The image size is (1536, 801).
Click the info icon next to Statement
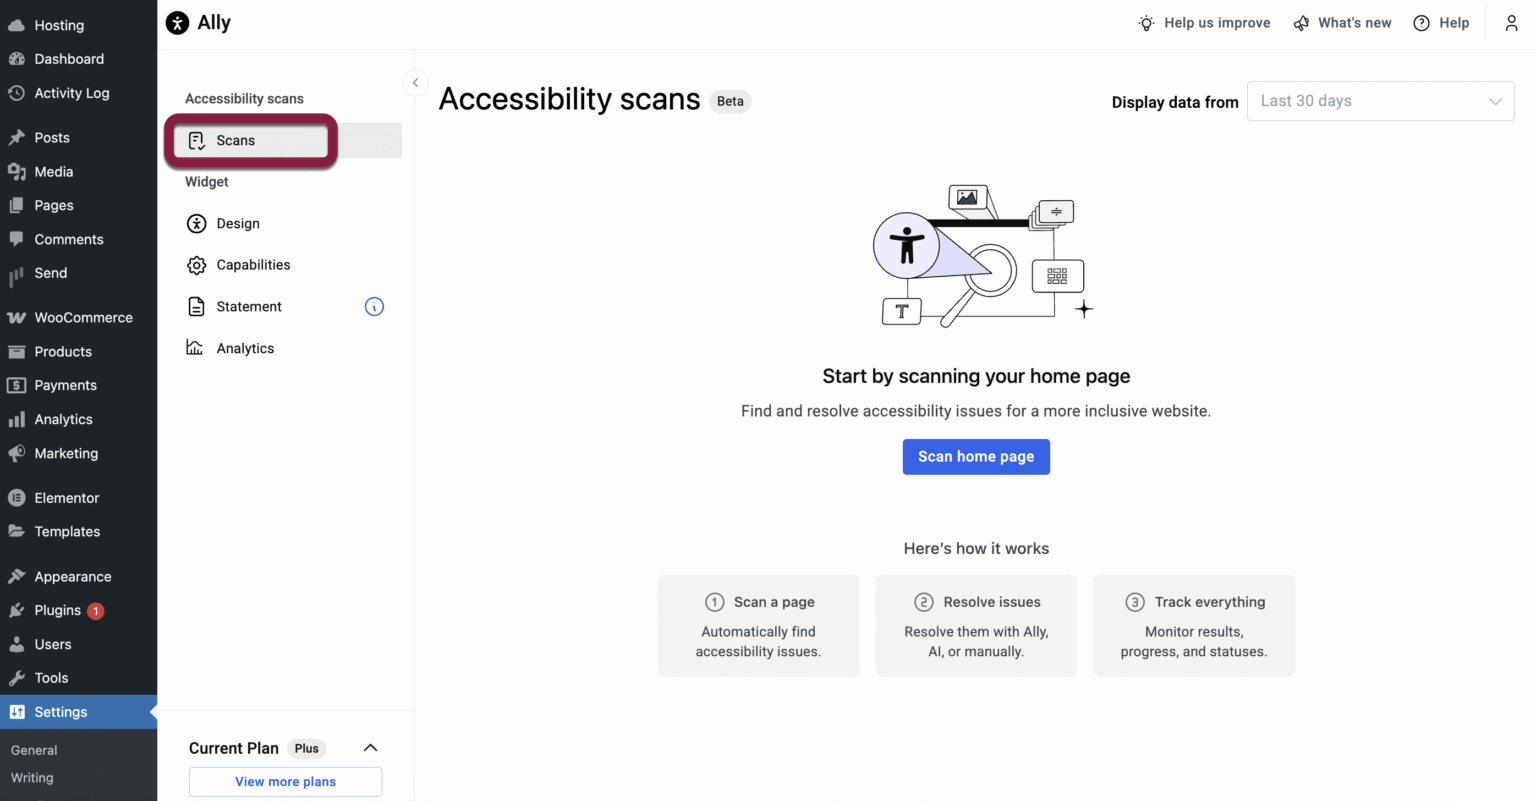pyautogui.click(x=374, y=306)
